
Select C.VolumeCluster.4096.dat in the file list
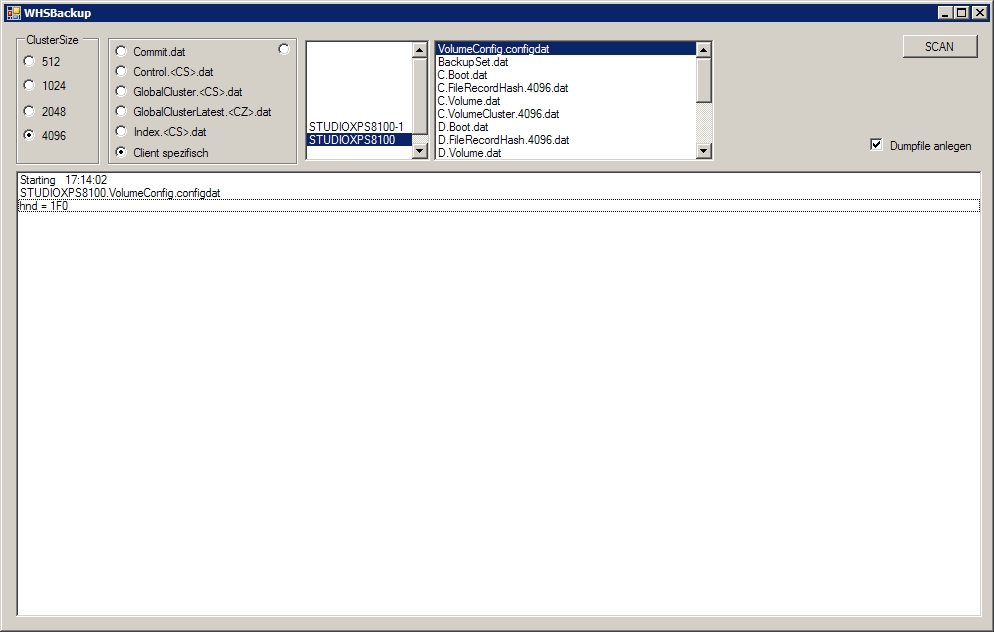(565, 114)
